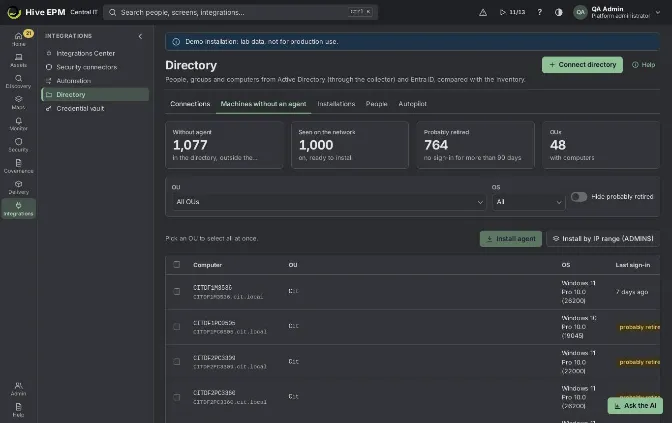Tick the select-all checkbox in table header

[x=177, y=264]
